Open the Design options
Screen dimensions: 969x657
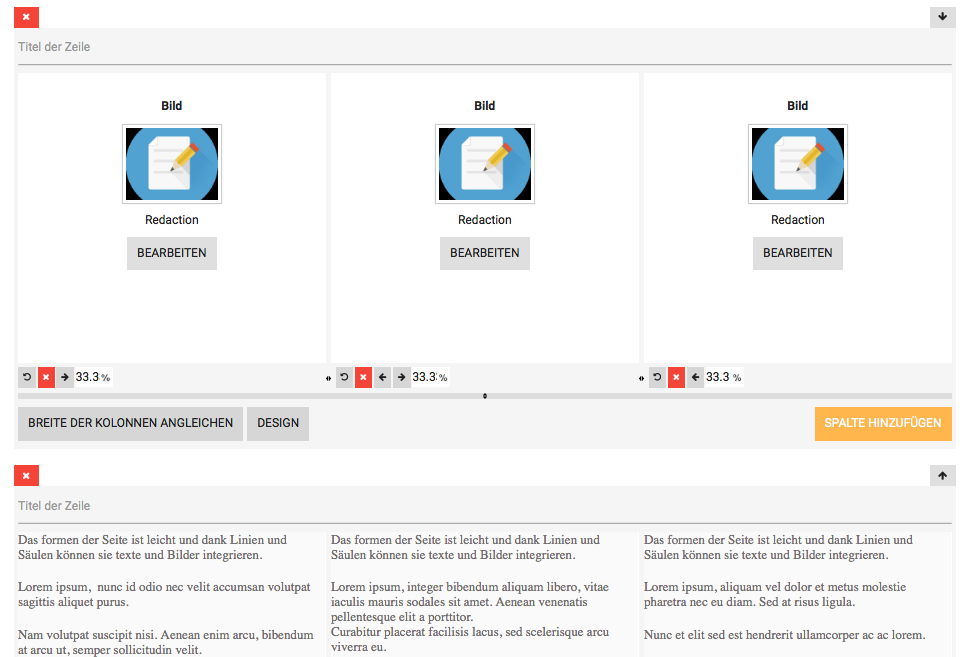tap(278, 423)
